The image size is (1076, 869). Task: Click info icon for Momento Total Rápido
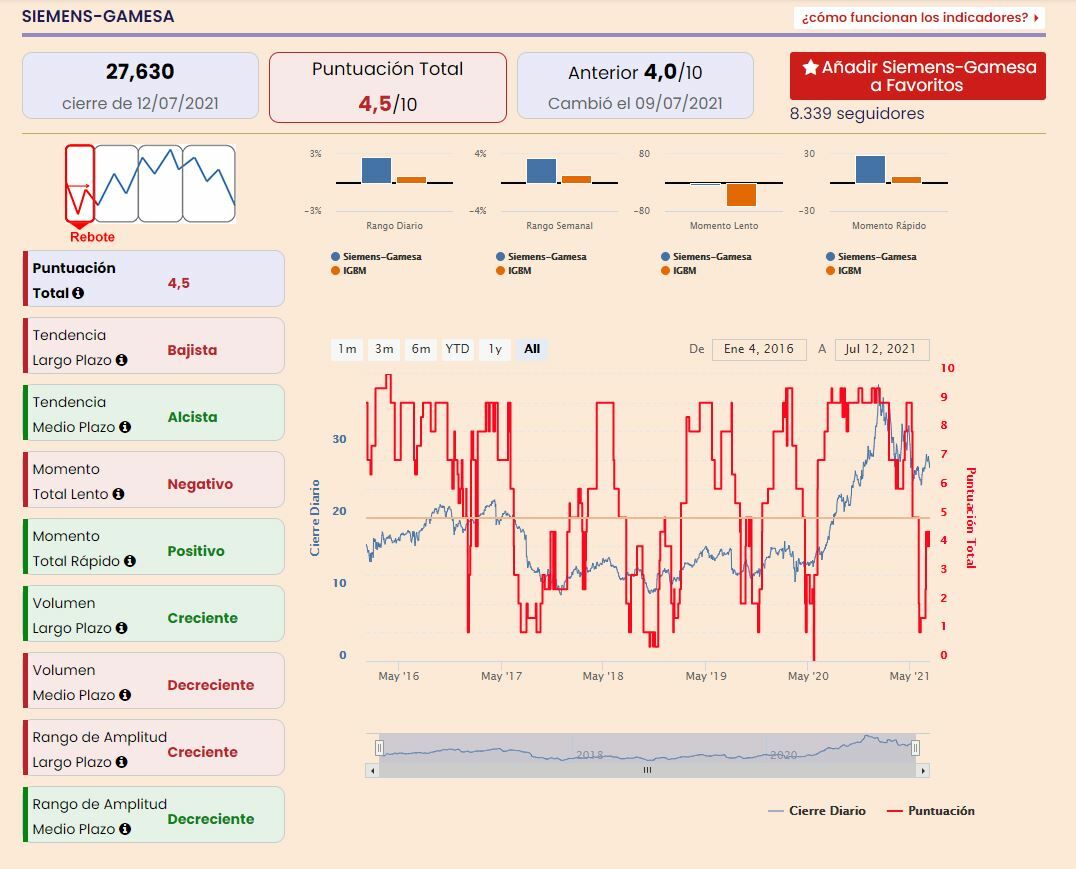click(x=130, y=561)
